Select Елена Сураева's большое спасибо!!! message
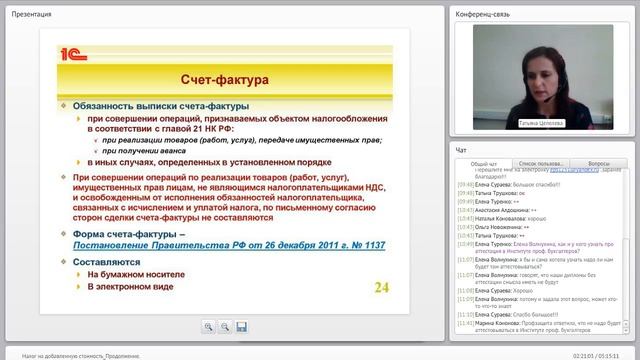The width and height of the screenshot is (640, 360). tap(509, 184)
